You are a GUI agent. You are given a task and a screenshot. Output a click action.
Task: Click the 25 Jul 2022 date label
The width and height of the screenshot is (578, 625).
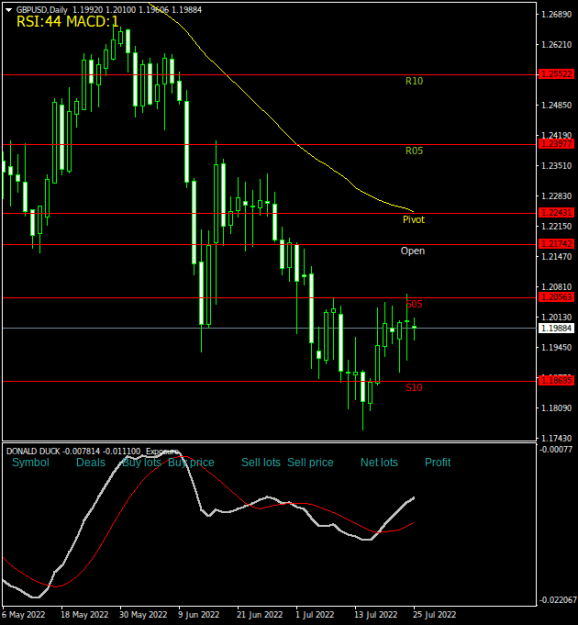pos(434,615)
